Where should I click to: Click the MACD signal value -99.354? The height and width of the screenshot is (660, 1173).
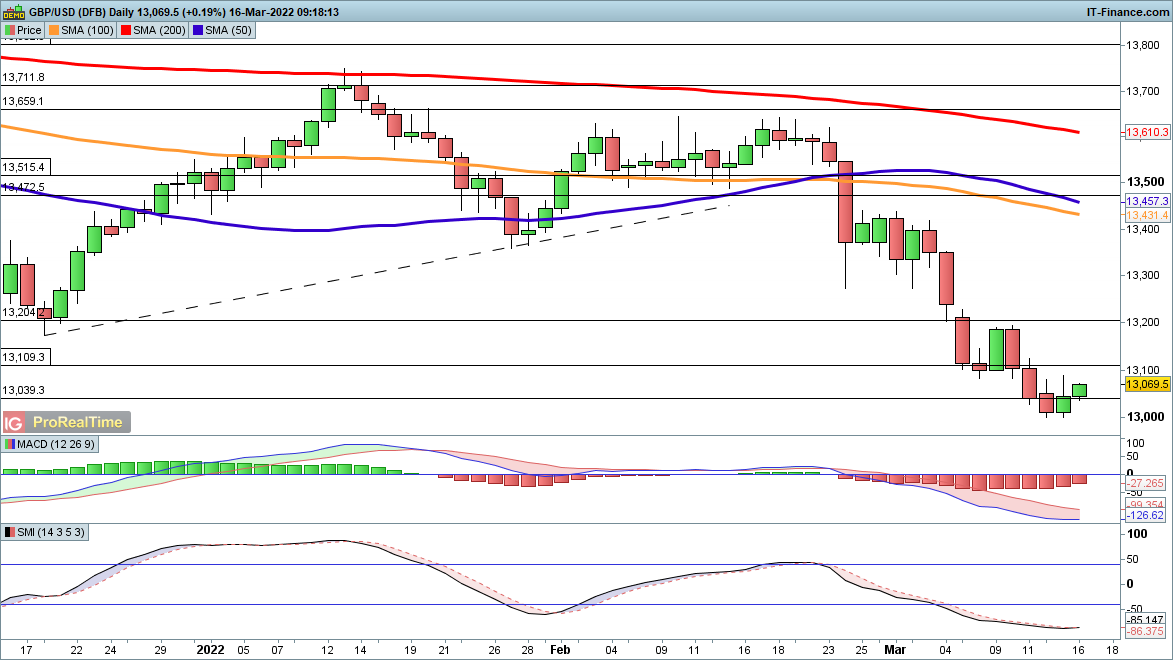pyautogui.click(x=1146, y=504)
